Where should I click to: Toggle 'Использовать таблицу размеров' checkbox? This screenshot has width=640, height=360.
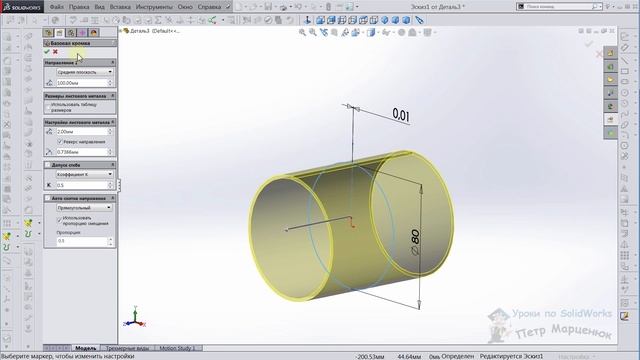click(48, 107)
